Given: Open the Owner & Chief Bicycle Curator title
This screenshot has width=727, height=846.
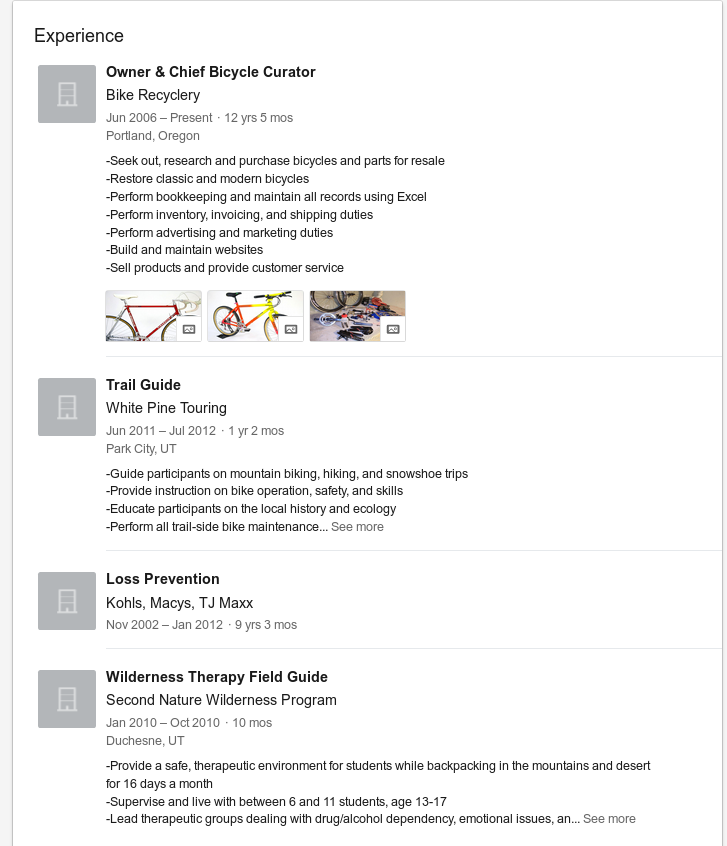Looking at the screenshot, I should [x=210, y=72].
